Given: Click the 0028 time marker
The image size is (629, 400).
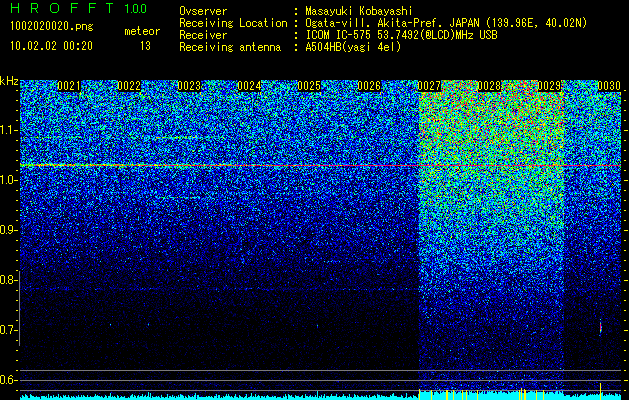Looking at the screenshot, I should point(489,86).
